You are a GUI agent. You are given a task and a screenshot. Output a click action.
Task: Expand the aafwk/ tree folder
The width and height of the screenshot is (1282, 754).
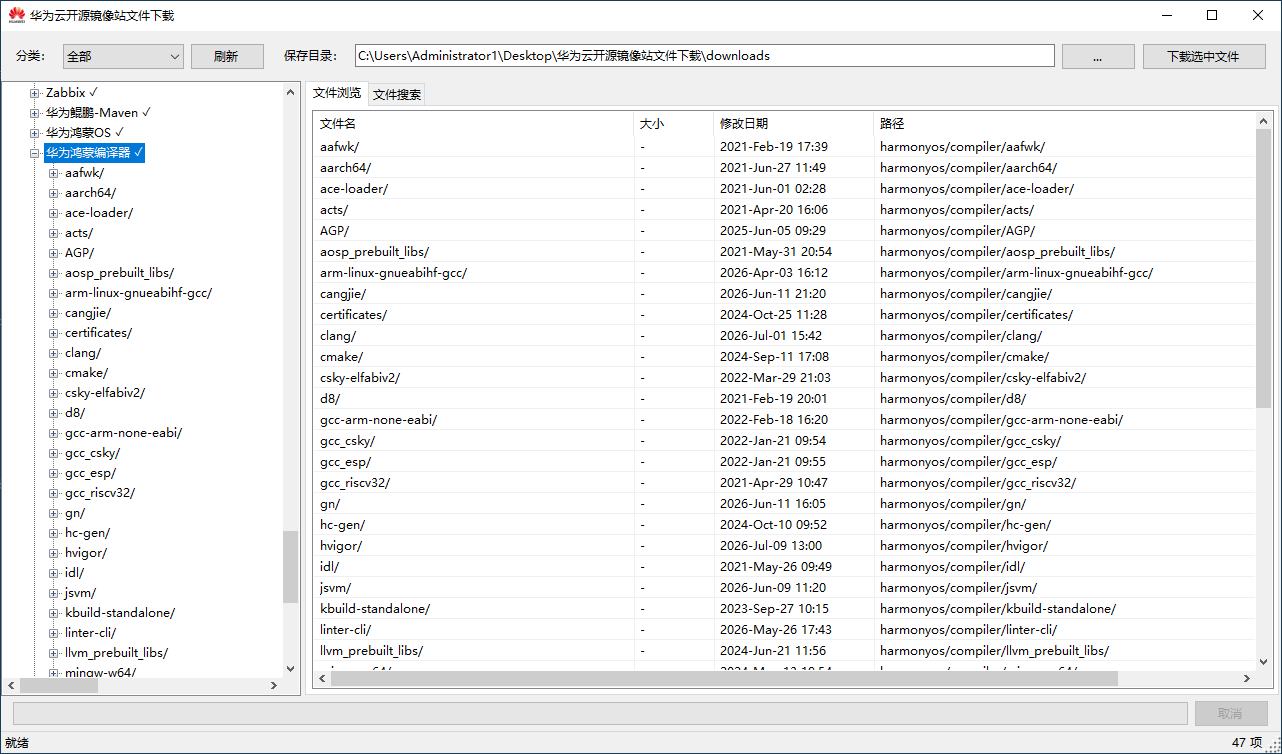(55, 173)
